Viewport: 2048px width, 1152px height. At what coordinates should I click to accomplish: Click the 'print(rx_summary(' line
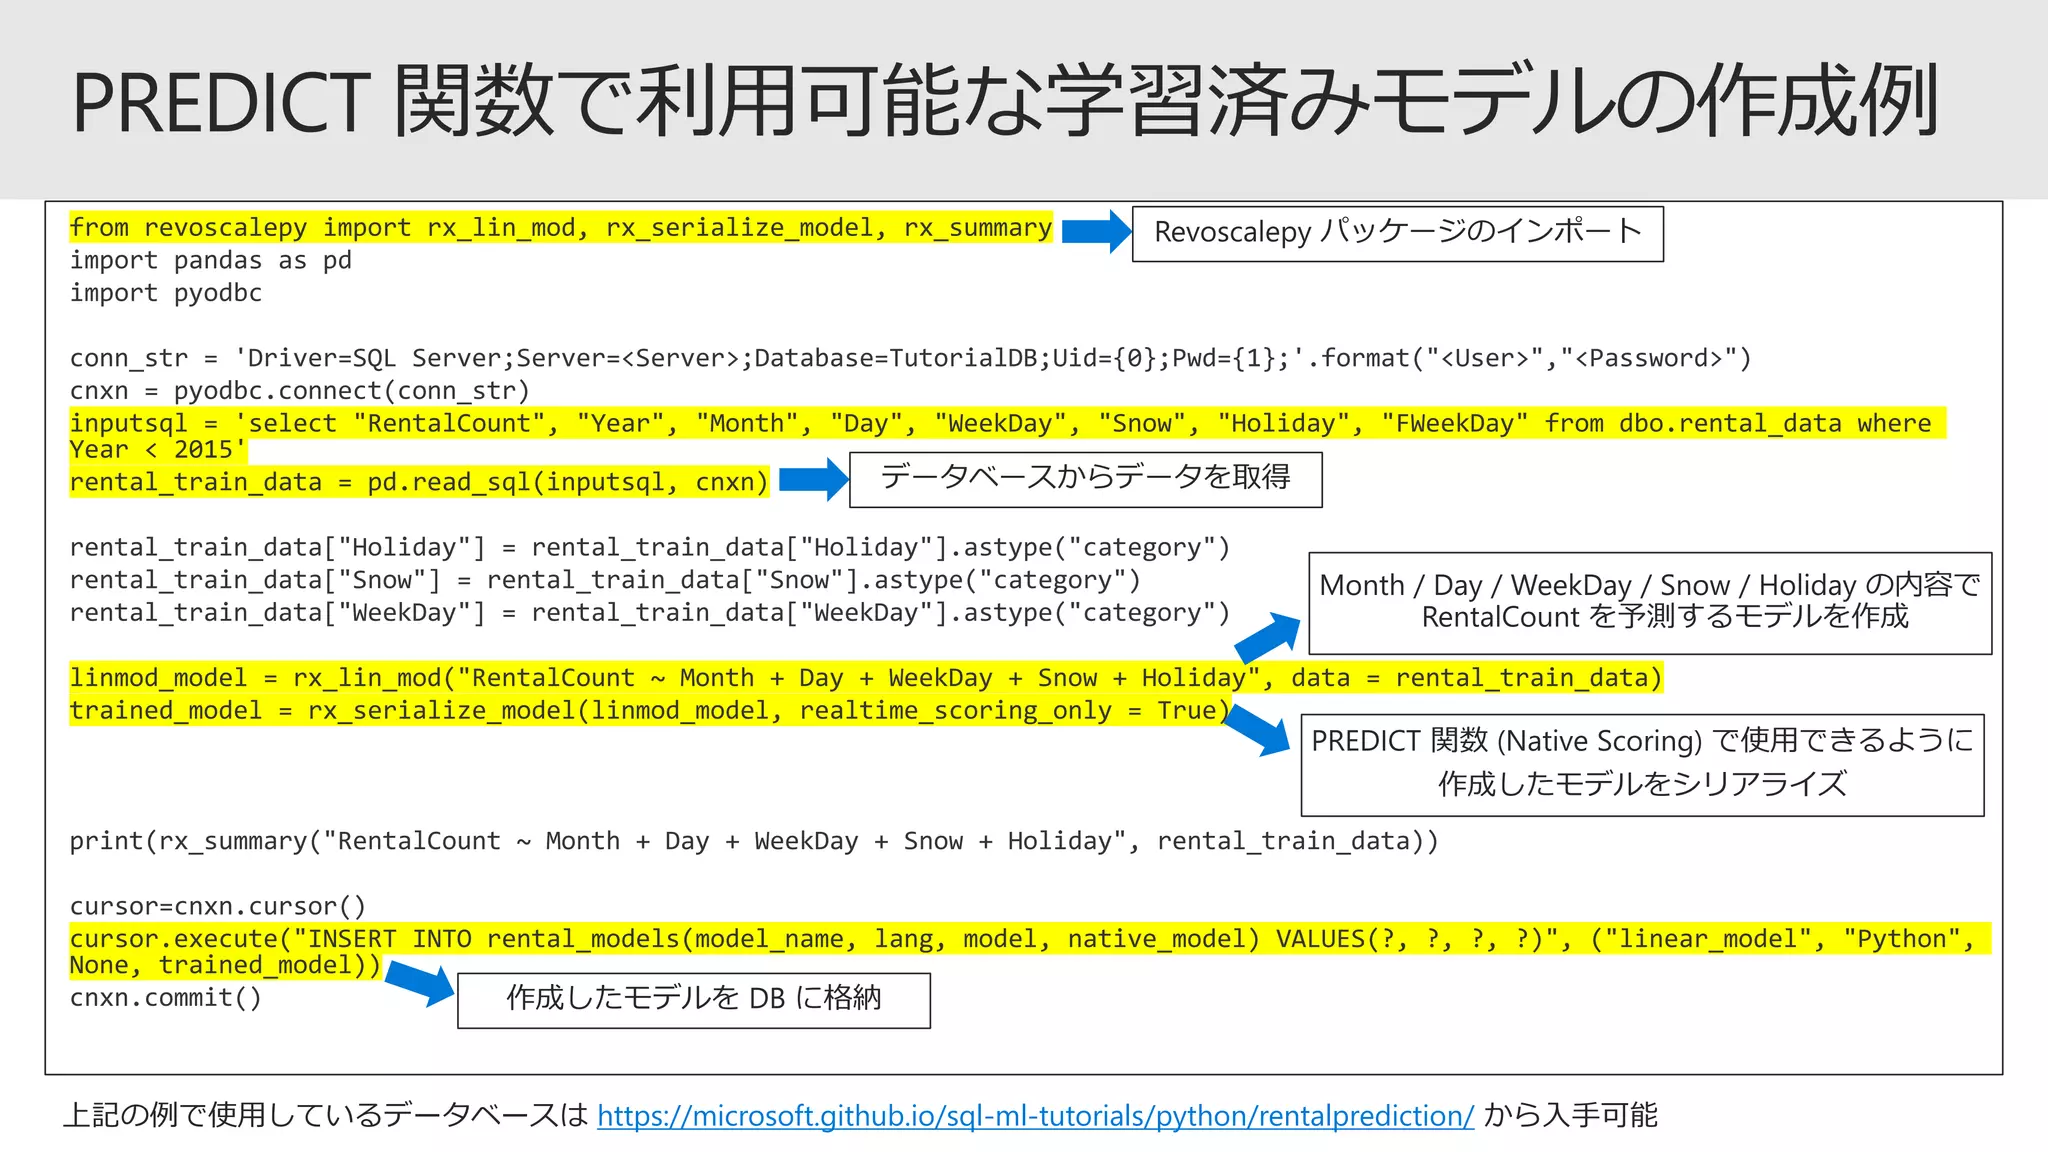point(754,841)
